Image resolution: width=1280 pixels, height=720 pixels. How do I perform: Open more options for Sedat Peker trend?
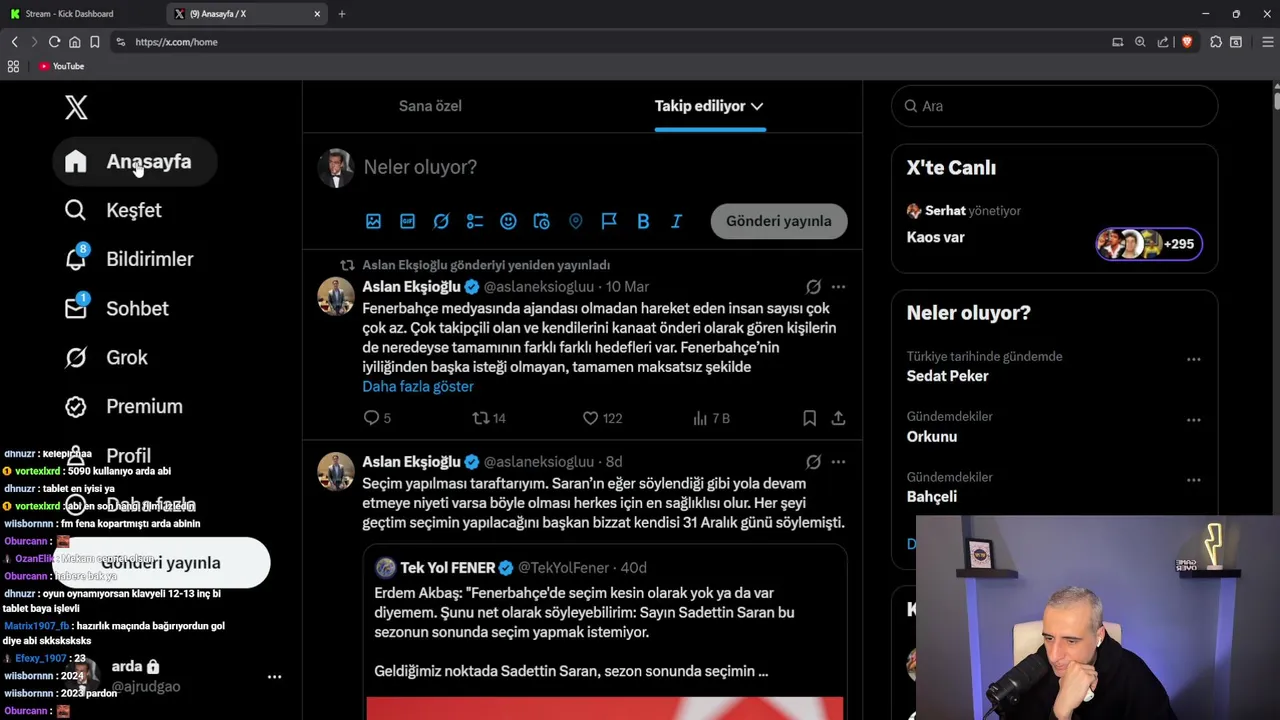click(1193, 359)
